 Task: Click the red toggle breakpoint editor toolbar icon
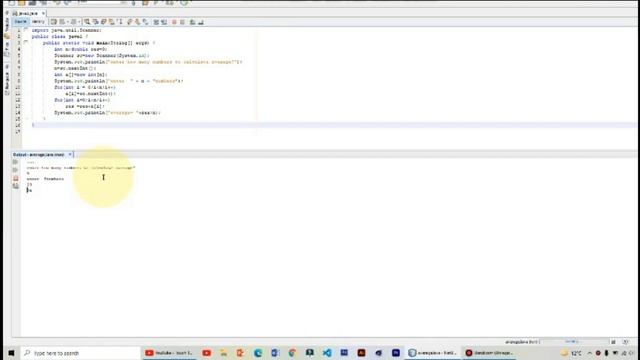[174, 22]
